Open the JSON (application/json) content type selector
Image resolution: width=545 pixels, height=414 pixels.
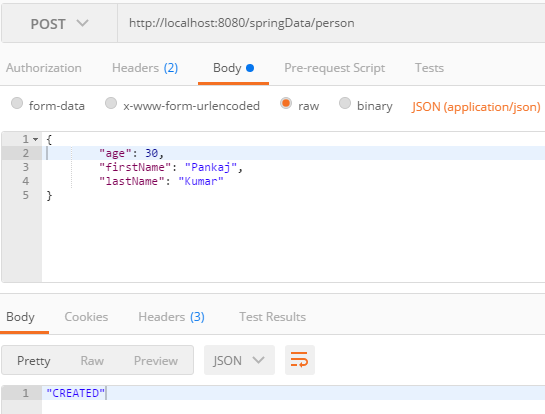(x=476, y=107)
